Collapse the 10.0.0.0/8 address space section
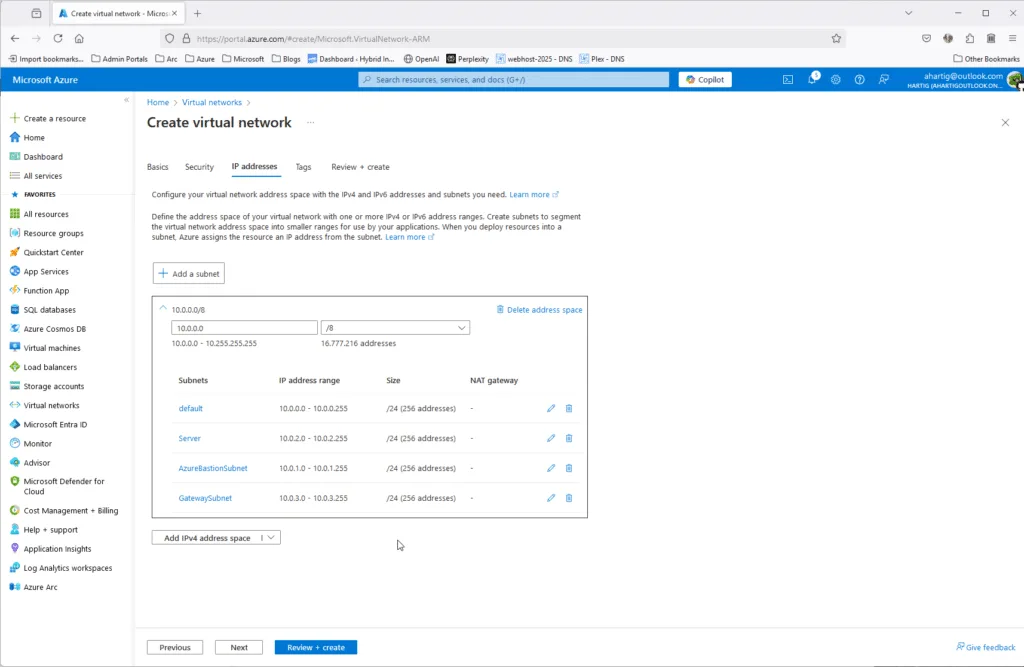The height and width of the screenshot is (667, 1024). point(162,308)
